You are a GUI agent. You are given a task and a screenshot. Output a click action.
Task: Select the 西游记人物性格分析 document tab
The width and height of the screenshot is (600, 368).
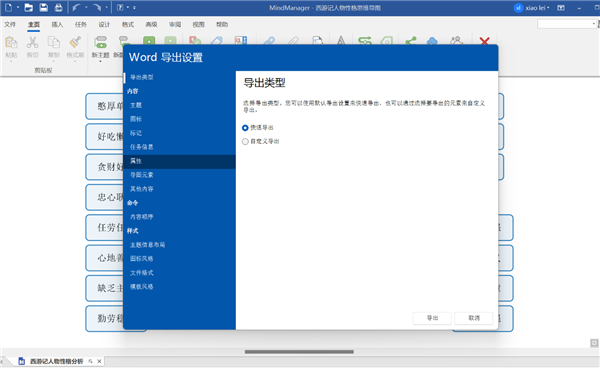point(57,361)
